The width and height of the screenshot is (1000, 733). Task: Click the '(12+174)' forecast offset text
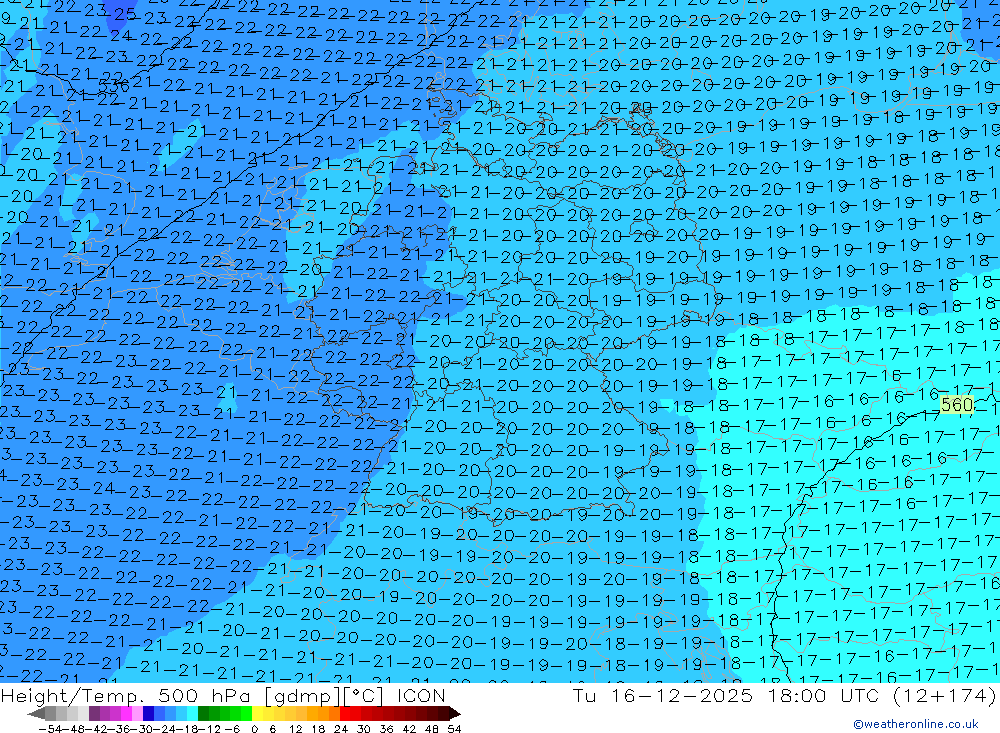944,695
